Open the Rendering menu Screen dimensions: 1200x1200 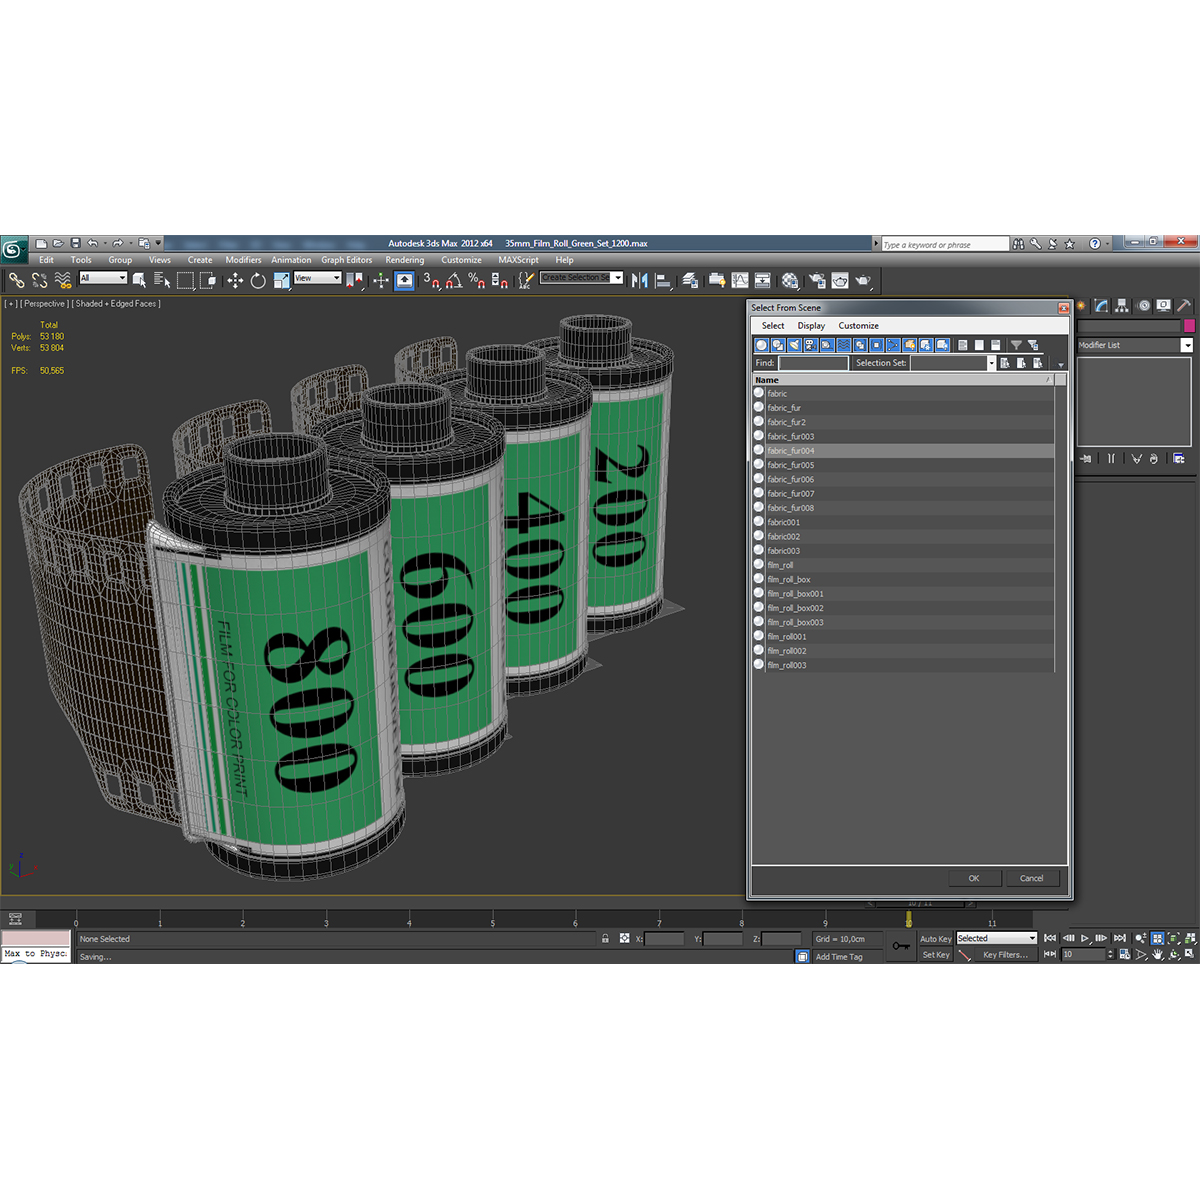(x=405, y=260)
